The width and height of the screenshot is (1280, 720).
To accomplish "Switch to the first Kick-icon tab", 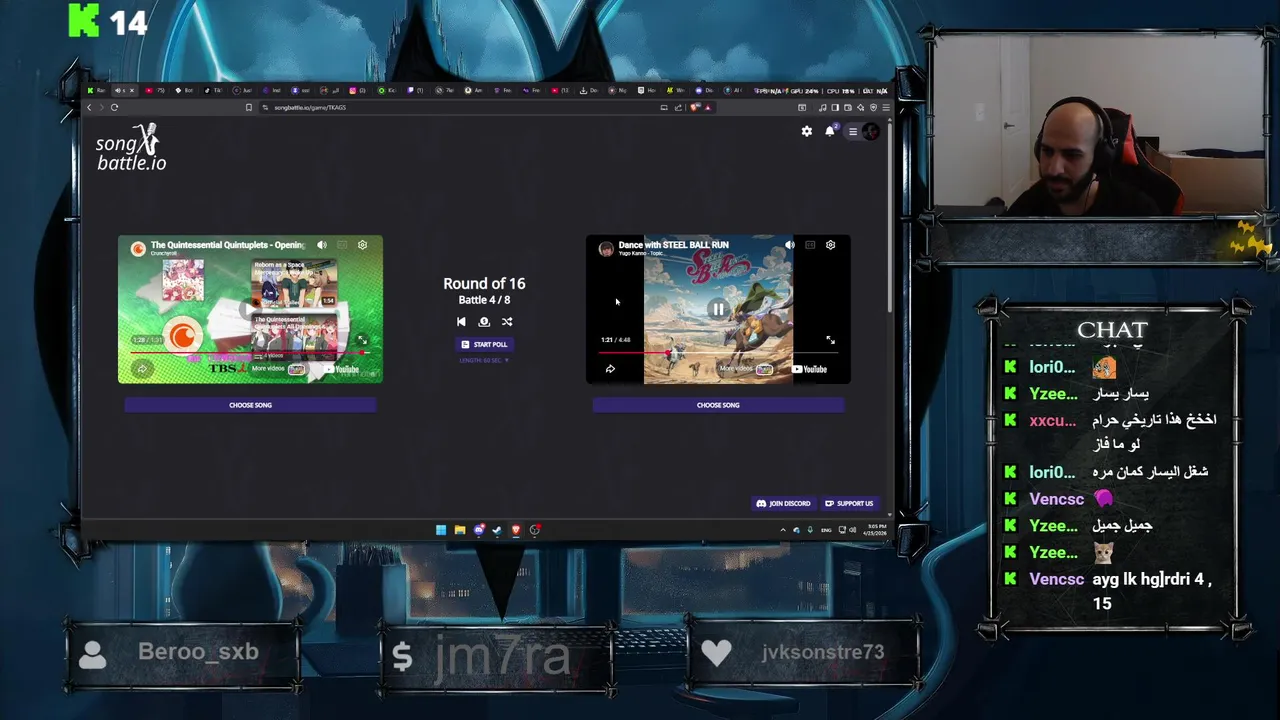I will (x=97, y=91).
